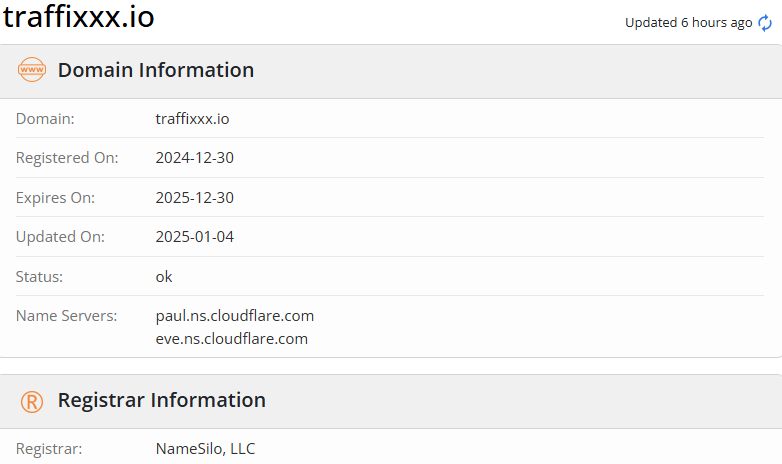Click the "Expires On:" field label
Screen dimensions: 782x464
click(55, 198)
